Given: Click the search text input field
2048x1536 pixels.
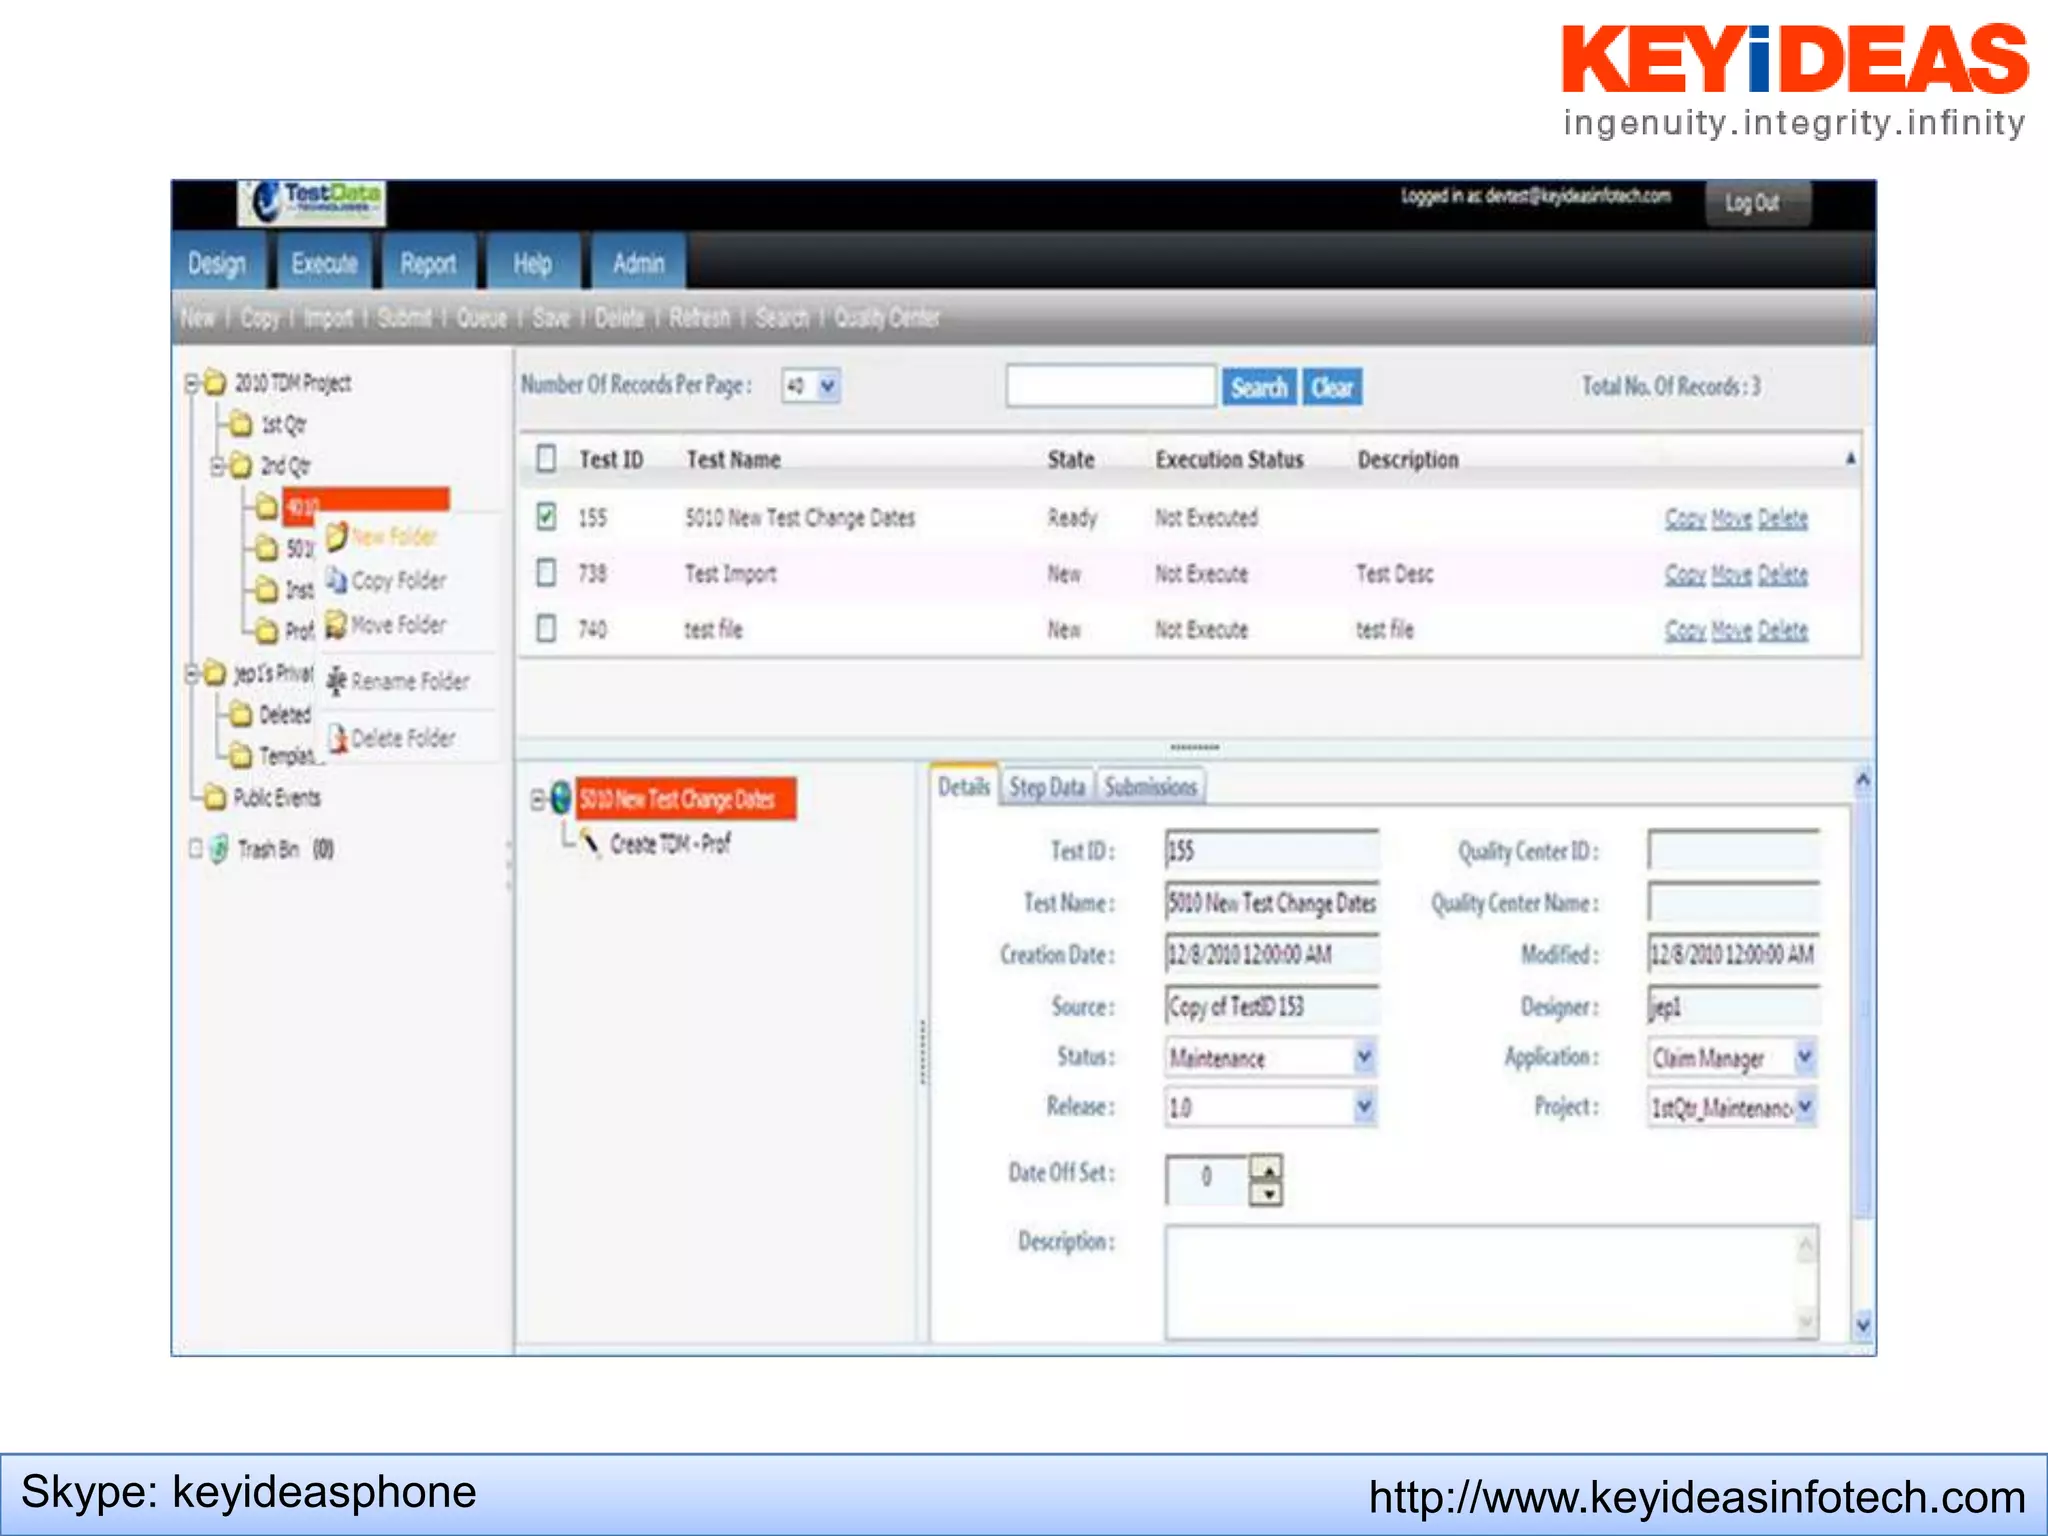Looking at the screenshot, I should (1111, 387).
